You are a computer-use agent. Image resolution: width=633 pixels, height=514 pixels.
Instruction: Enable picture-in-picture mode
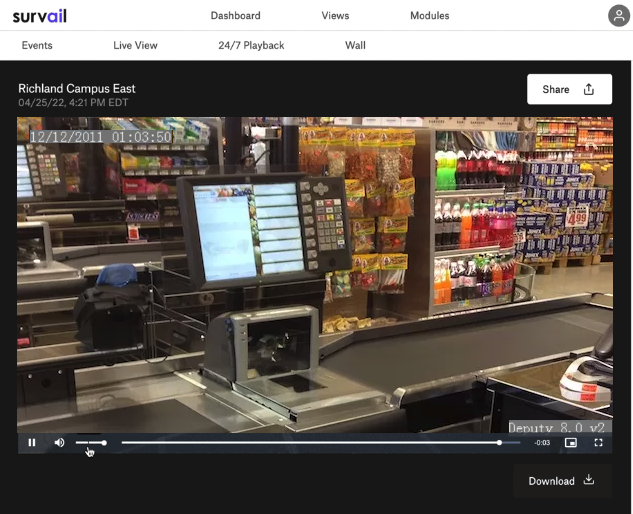[x=571, y=442]
